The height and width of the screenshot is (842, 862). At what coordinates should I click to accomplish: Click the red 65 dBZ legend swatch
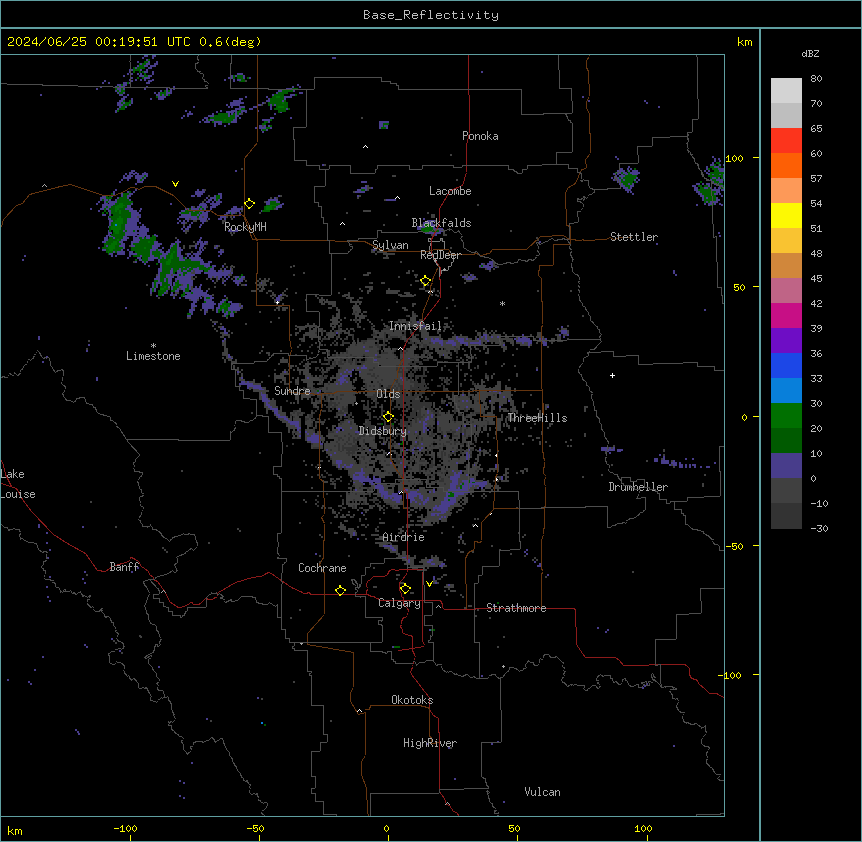coord(786,141)
